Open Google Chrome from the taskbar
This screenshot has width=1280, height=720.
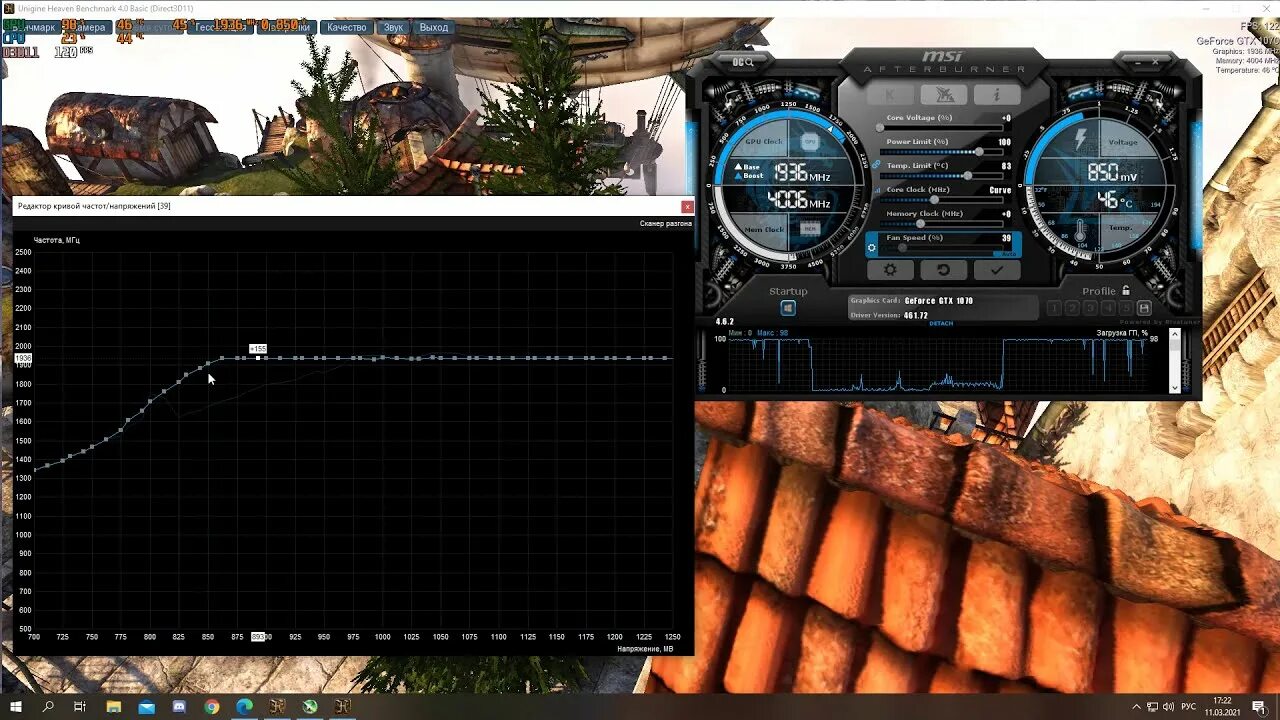click(x=212, y=707)
